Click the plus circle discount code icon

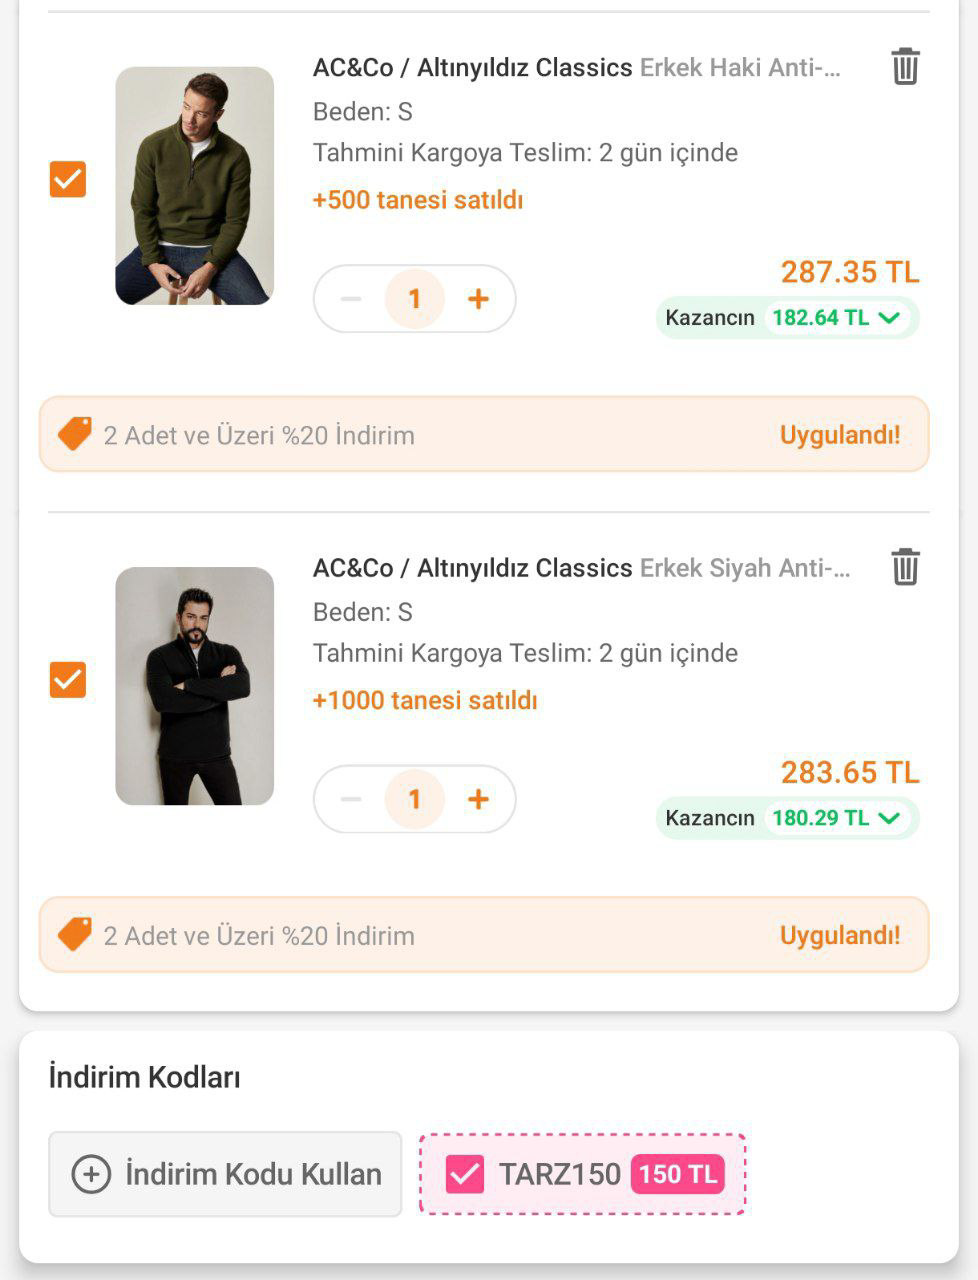point(91,1174)
